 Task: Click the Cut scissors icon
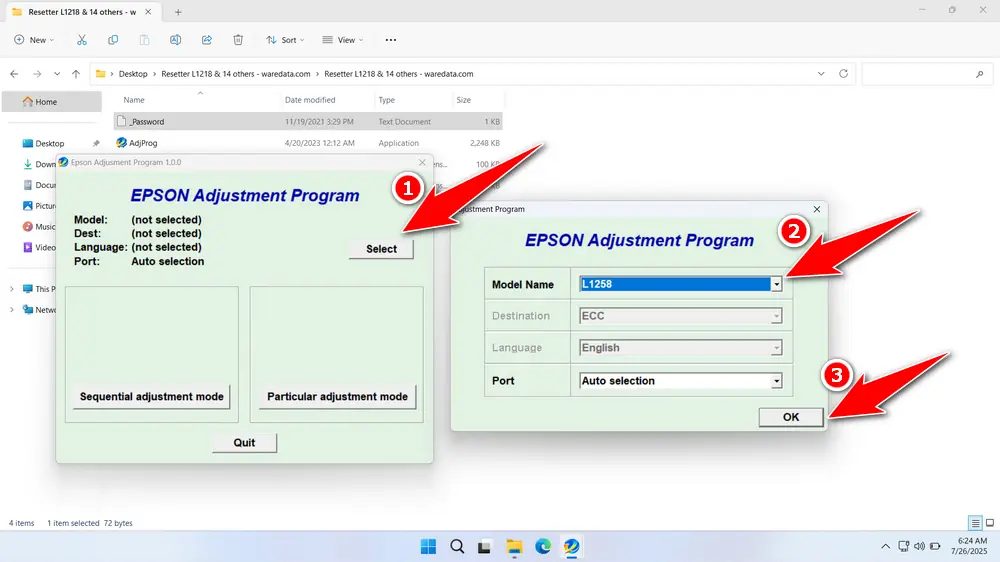[82, 40]
